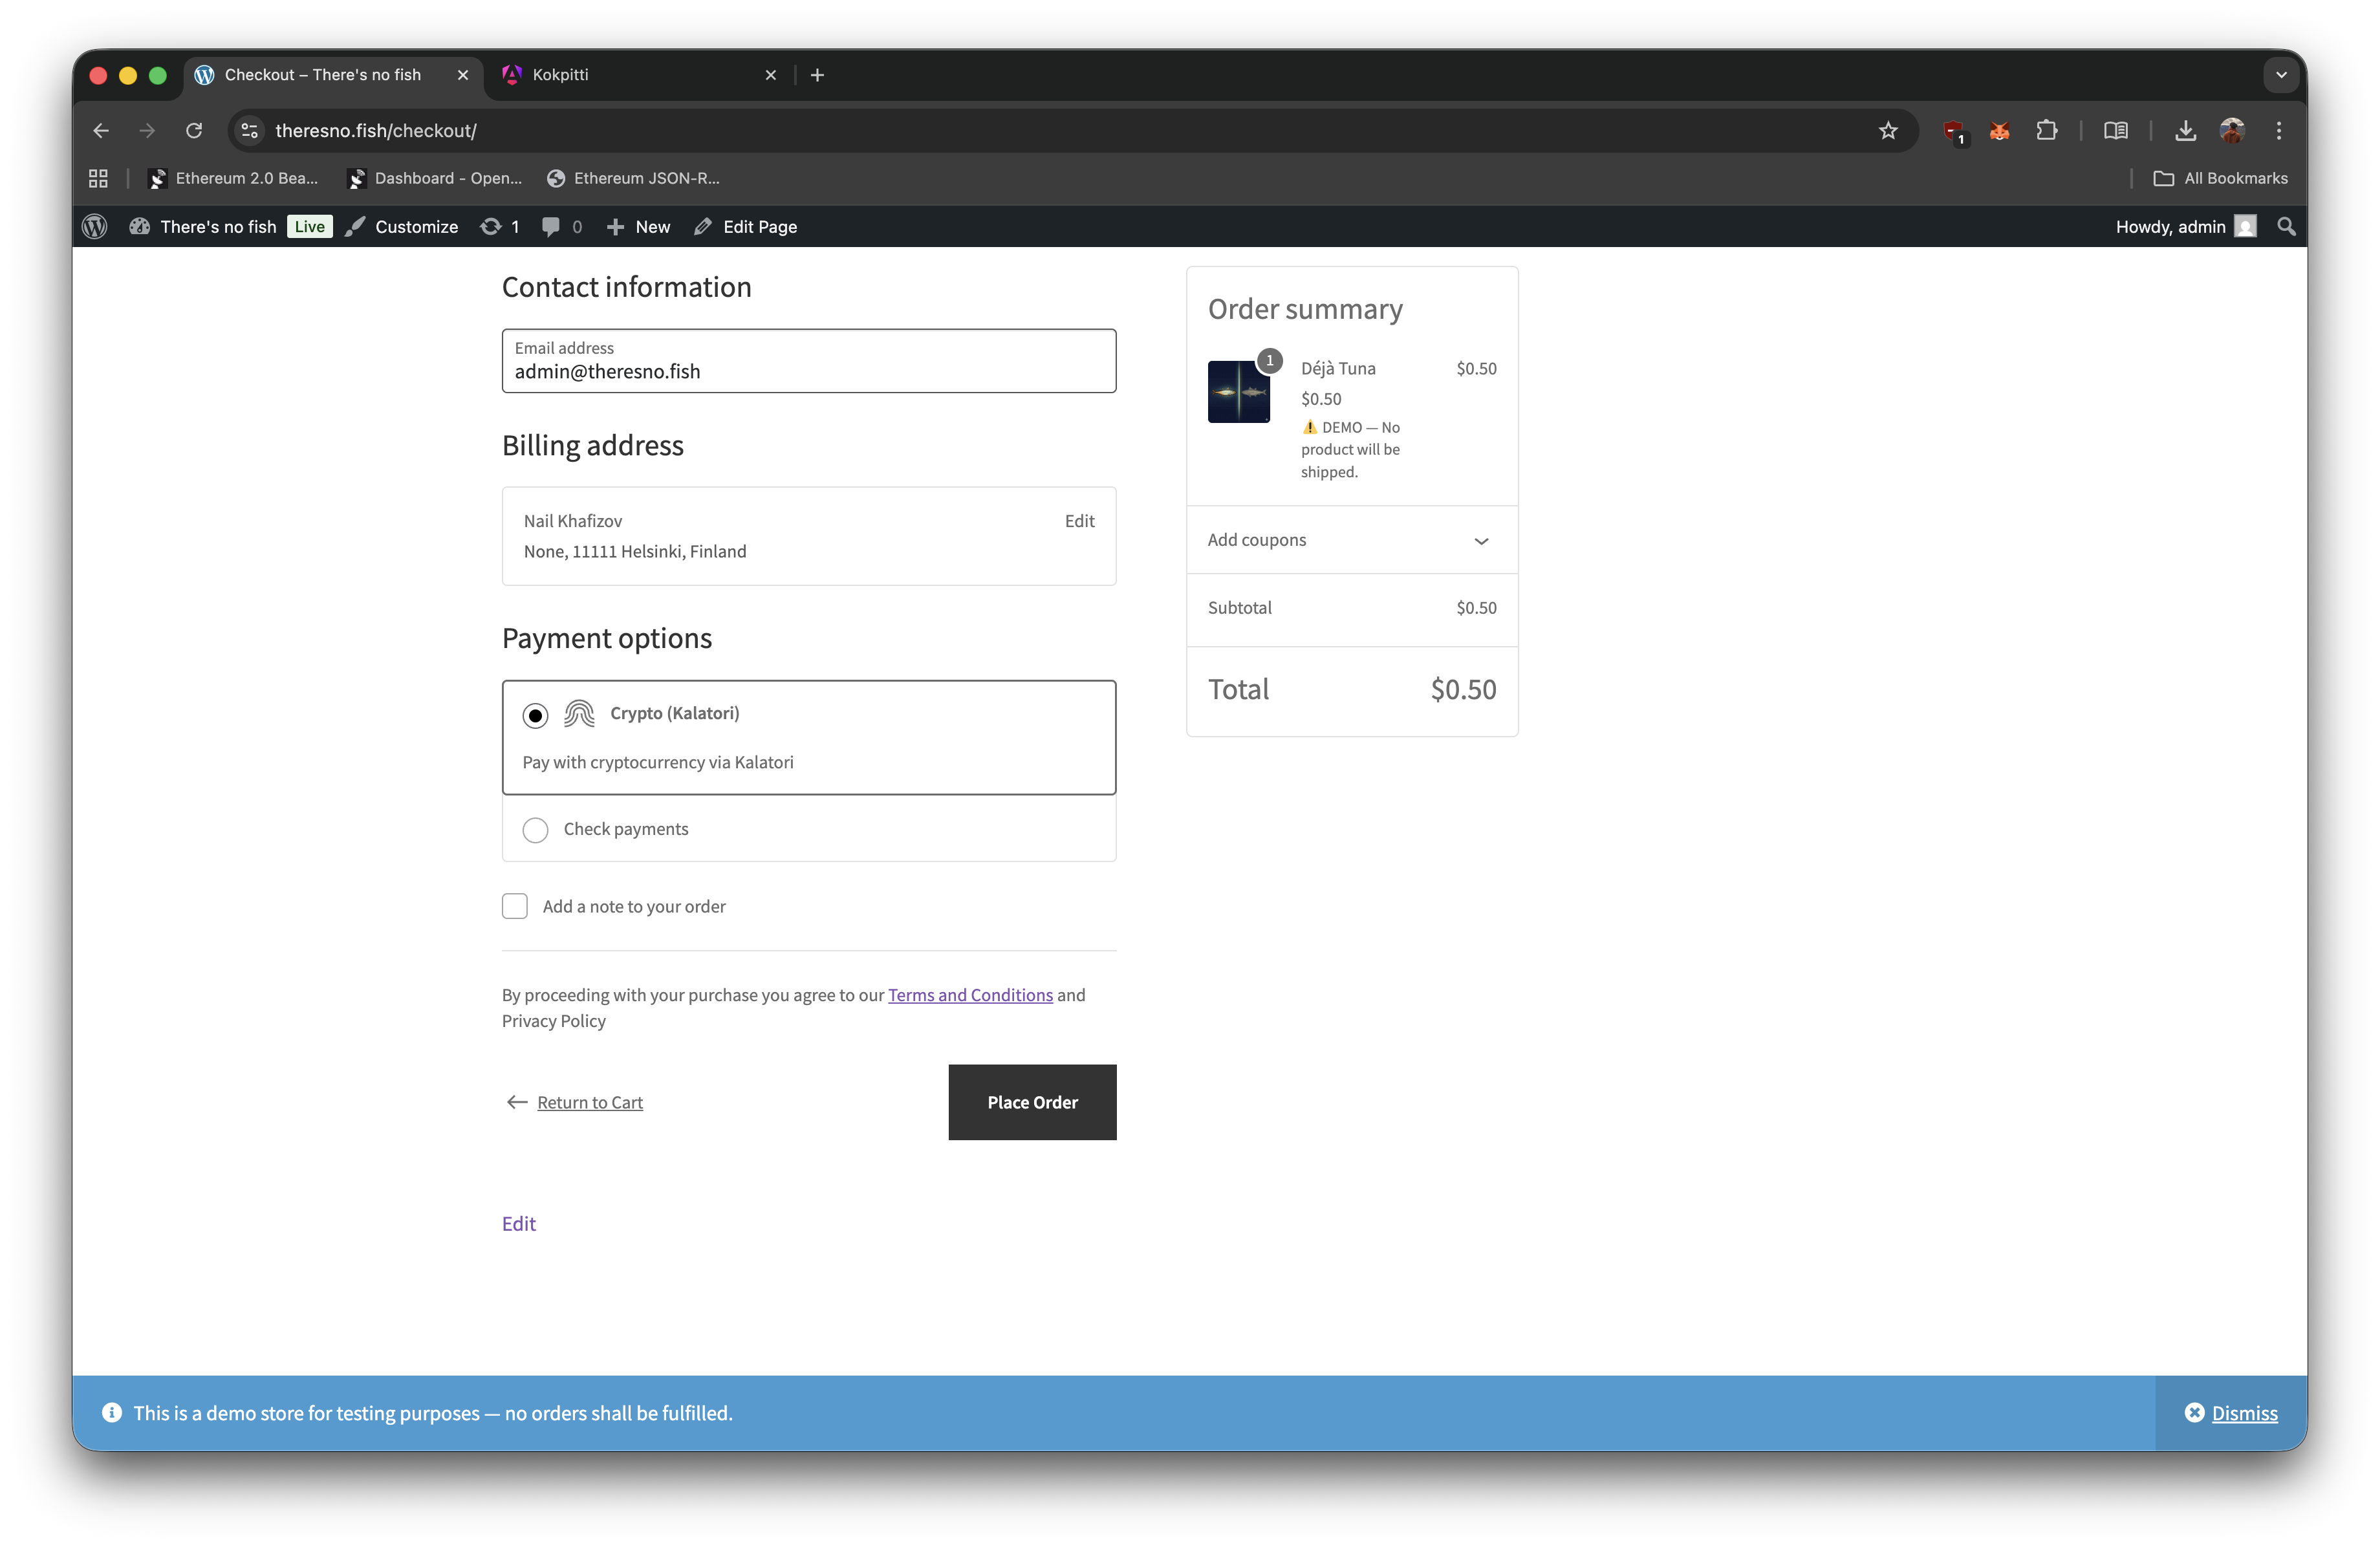Viewport: 2380px width, 1547px height.
Task: Open Edit Page in admin bar
Action: click(745, 227)
